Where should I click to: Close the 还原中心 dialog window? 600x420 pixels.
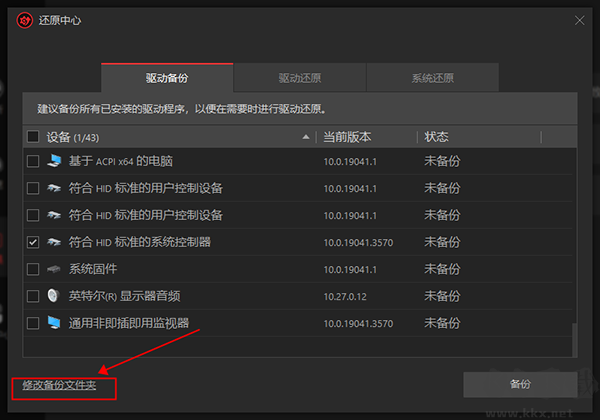pyautogui.click(x=580, y=20)
